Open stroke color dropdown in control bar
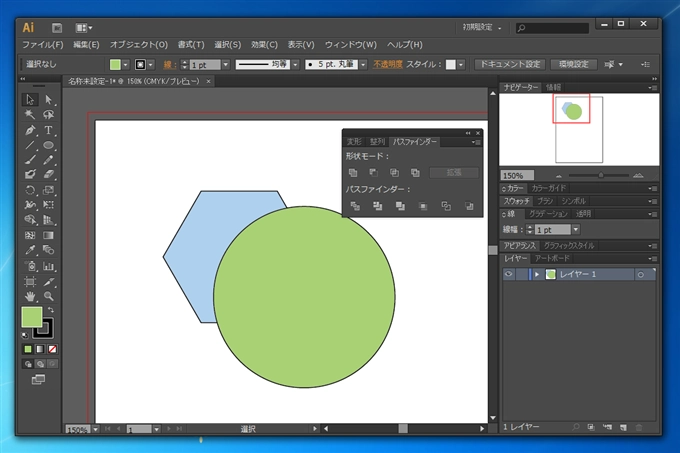680x453 pixels. pyautogui.click(x=150, y=65)
